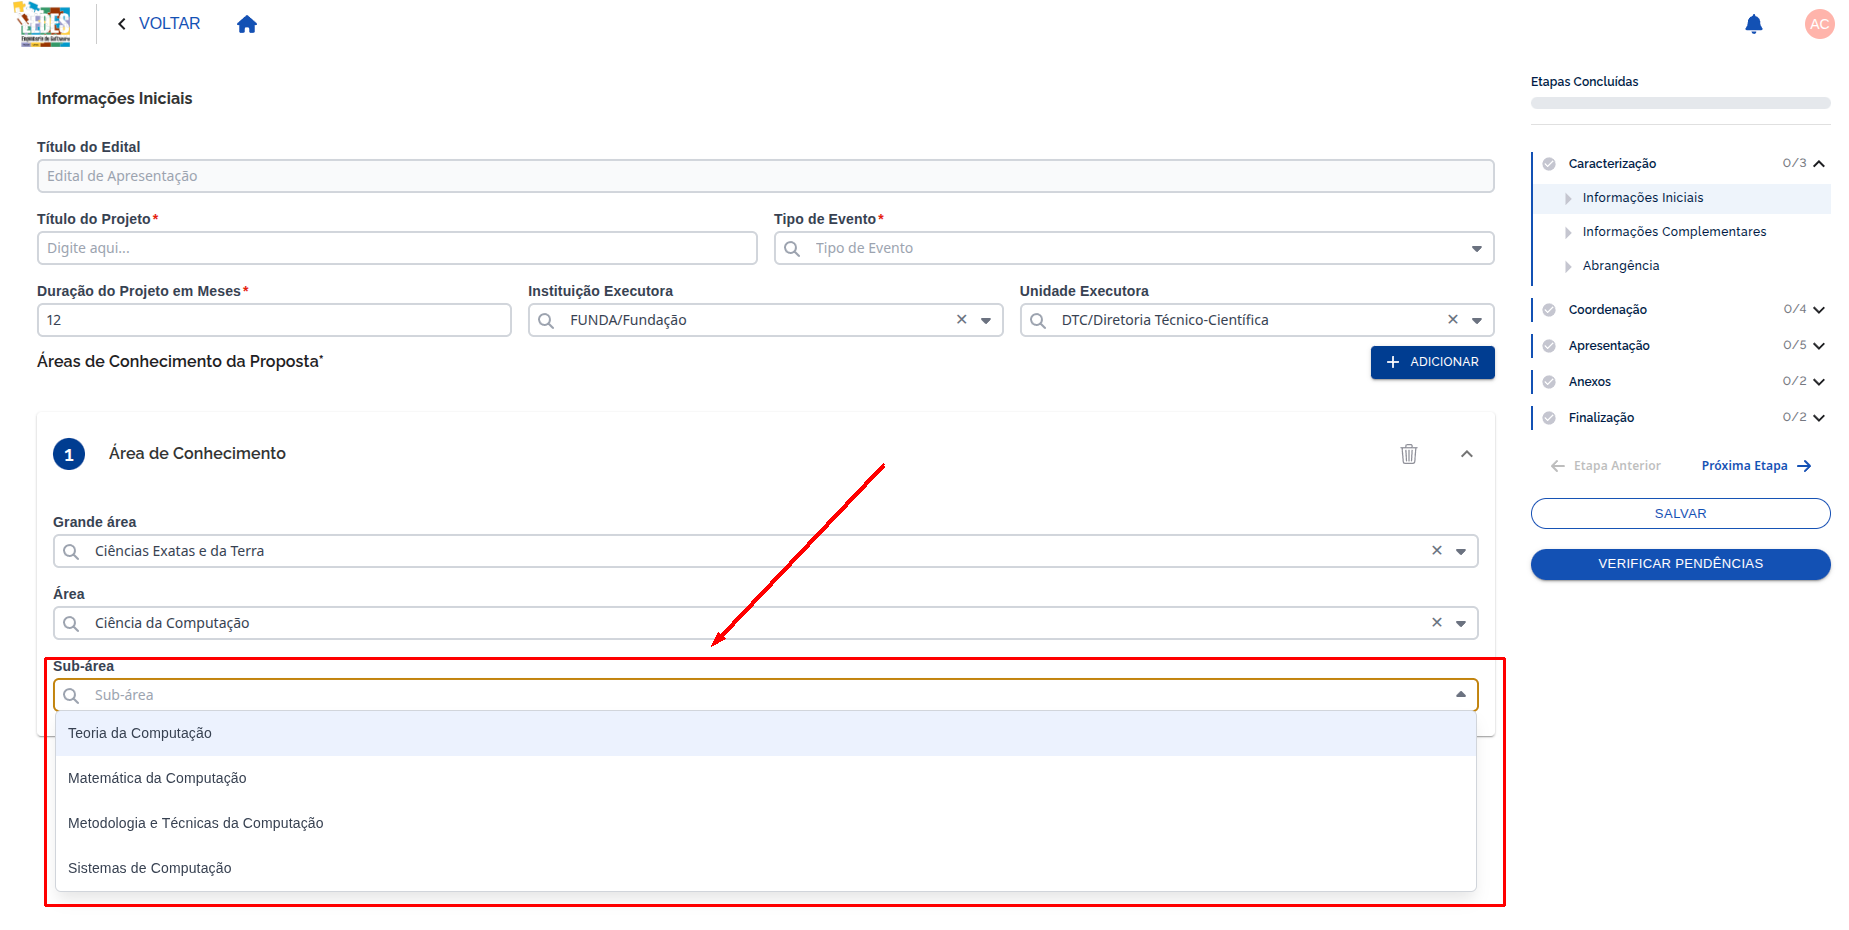Image resolution: width=1849 pixels, height=930 pixels.
Task: Choose Metodologia e Técnicas da Computação
Action: pos(766,823)
